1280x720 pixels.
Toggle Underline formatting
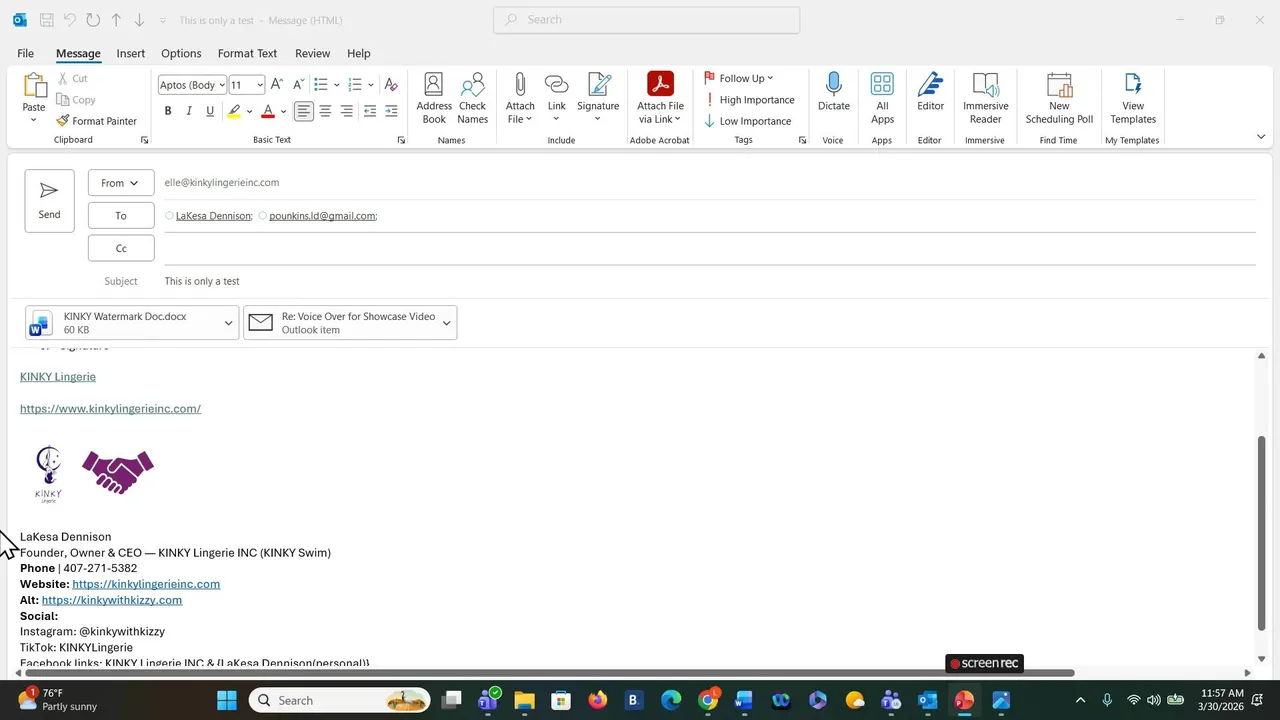(210, 111)
